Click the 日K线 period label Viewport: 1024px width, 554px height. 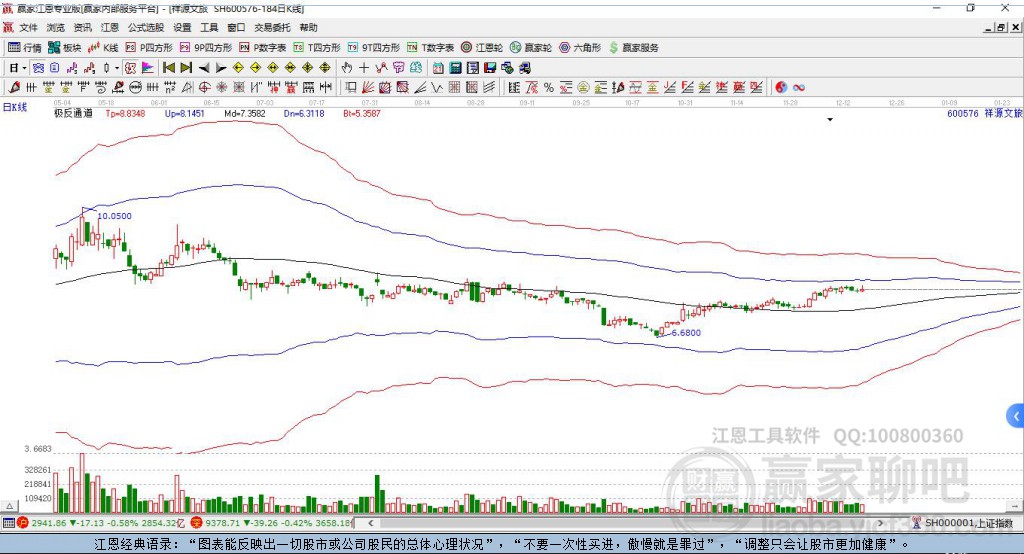(x=15, y=107)
